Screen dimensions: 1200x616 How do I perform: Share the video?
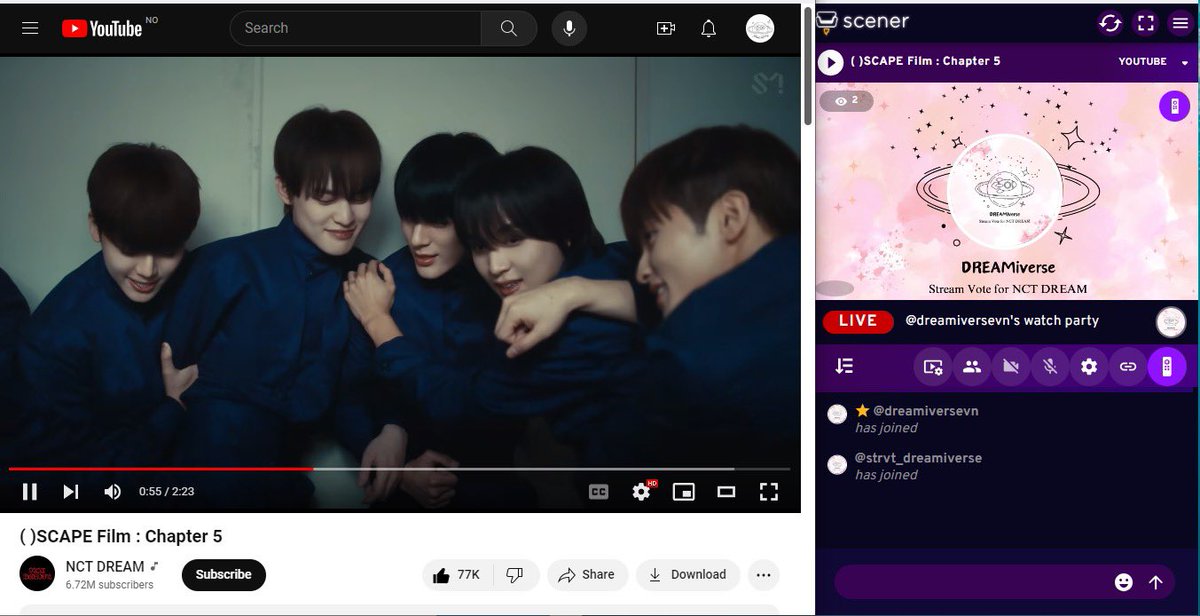point(587,574)
